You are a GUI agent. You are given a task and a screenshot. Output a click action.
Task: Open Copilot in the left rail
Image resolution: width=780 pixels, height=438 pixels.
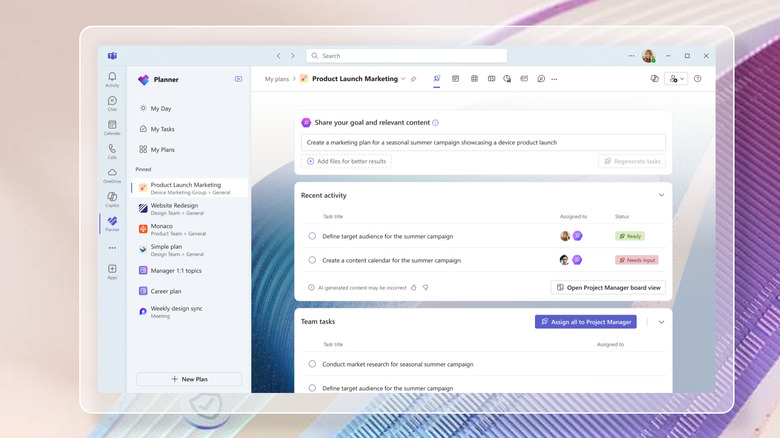112,198
